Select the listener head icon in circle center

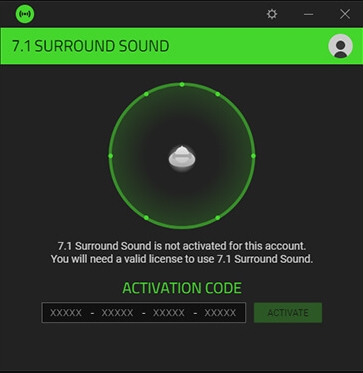click(x=182, y=158)
